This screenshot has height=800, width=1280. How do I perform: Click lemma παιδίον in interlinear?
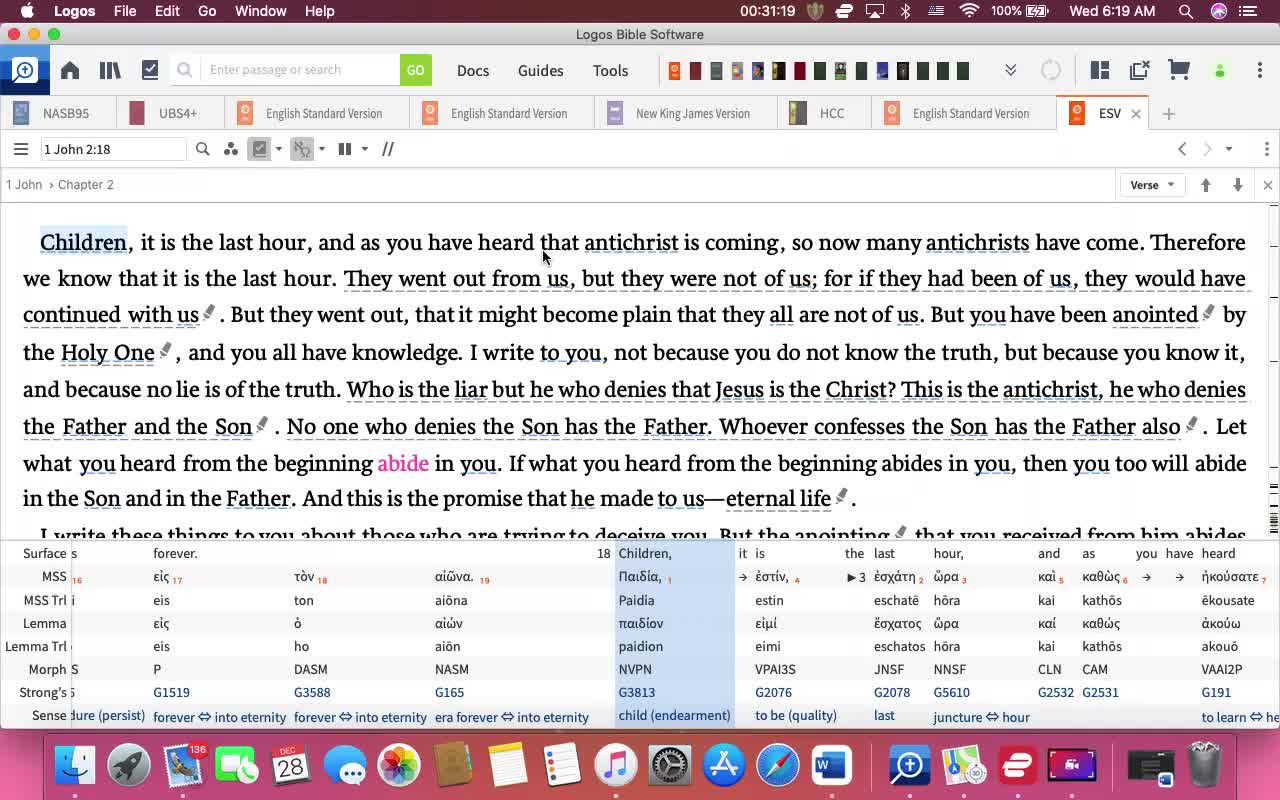(641, 623)
